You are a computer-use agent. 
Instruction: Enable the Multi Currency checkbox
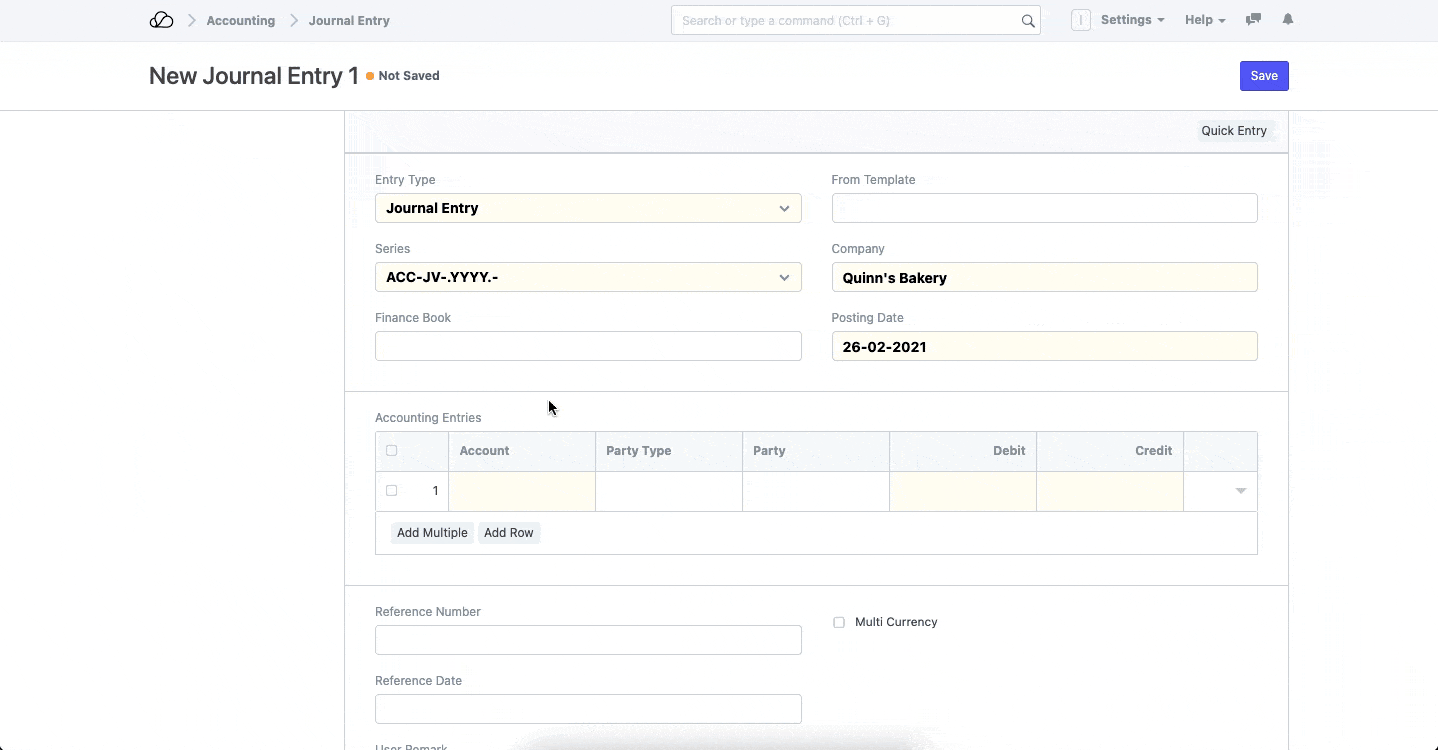pos(839,622)
